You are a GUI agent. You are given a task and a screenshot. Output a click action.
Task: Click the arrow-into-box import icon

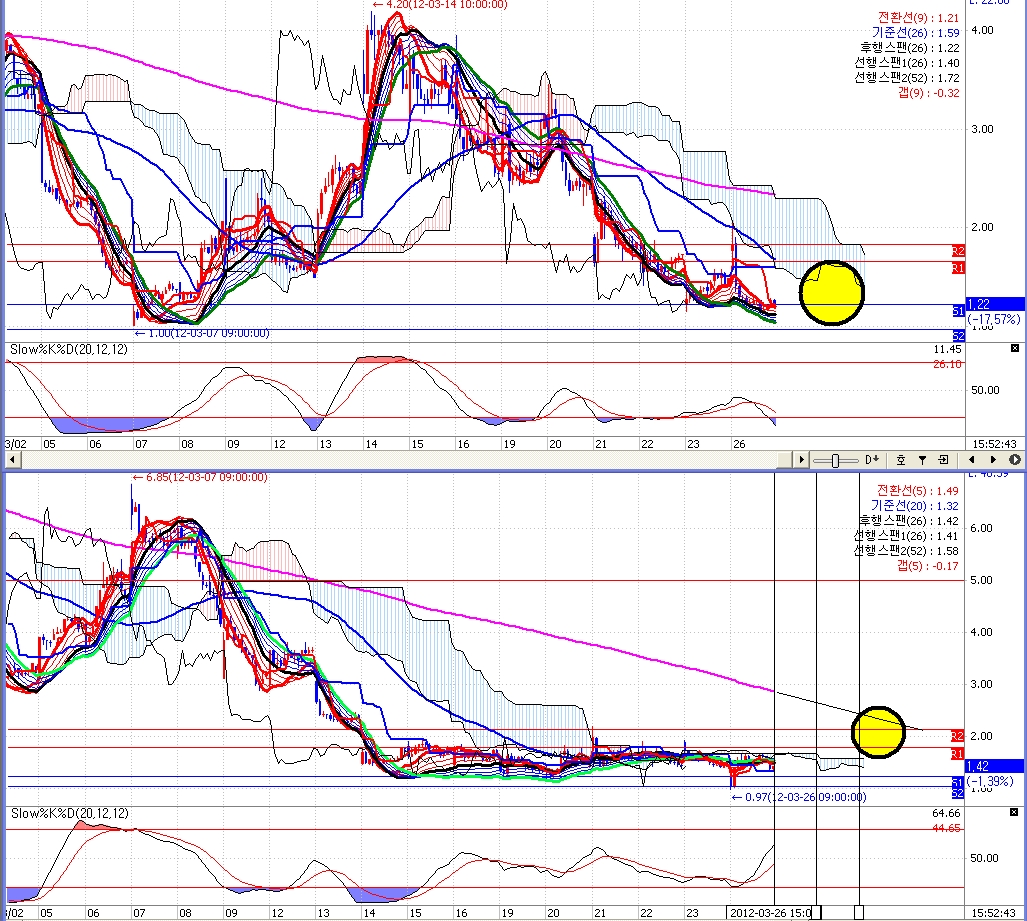point(943,459)
